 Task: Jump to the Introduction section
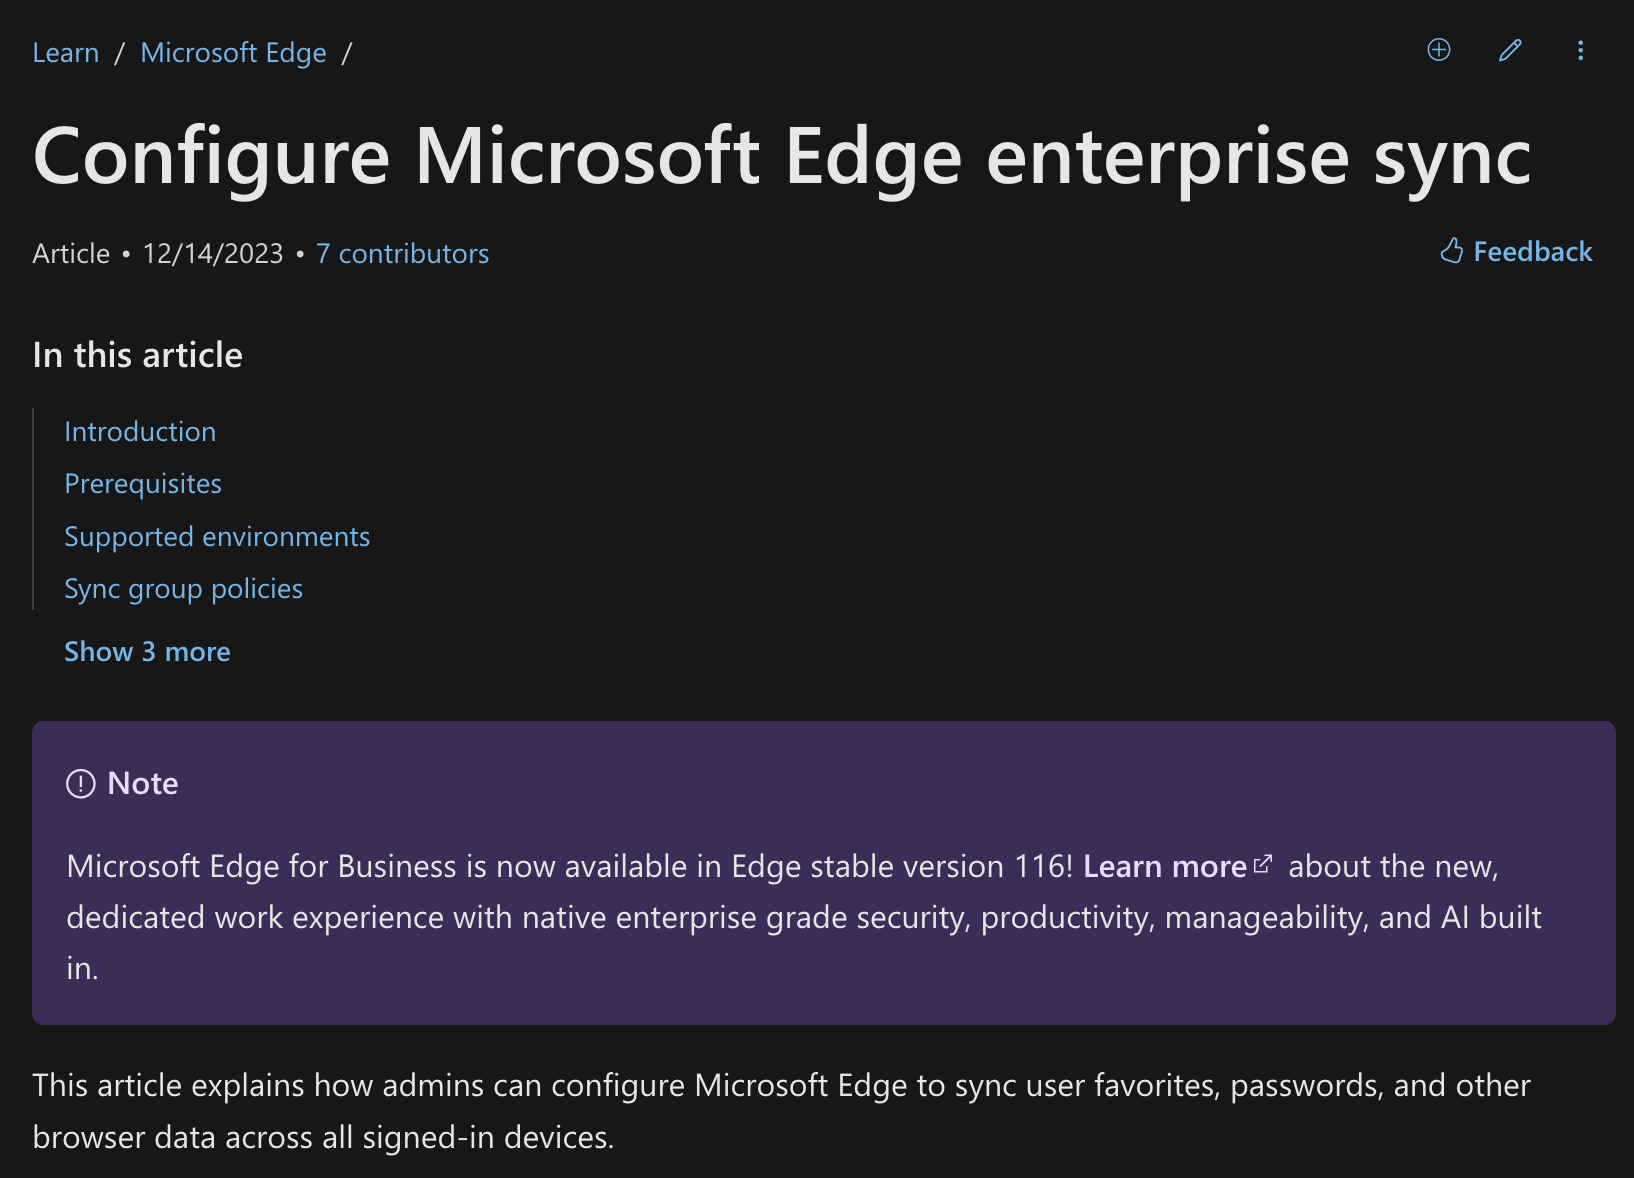click(140, 432)
